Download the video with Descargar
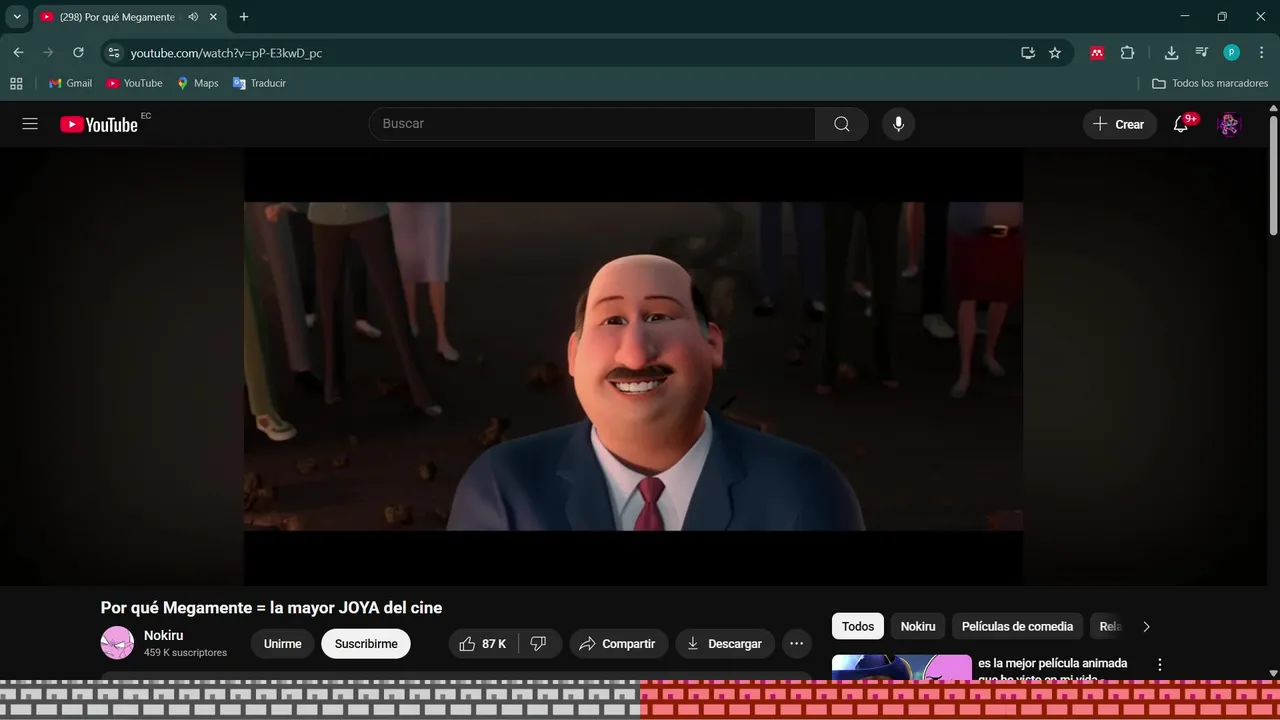Viewport: 1280px width, 720px height. [x=725, y=644]
